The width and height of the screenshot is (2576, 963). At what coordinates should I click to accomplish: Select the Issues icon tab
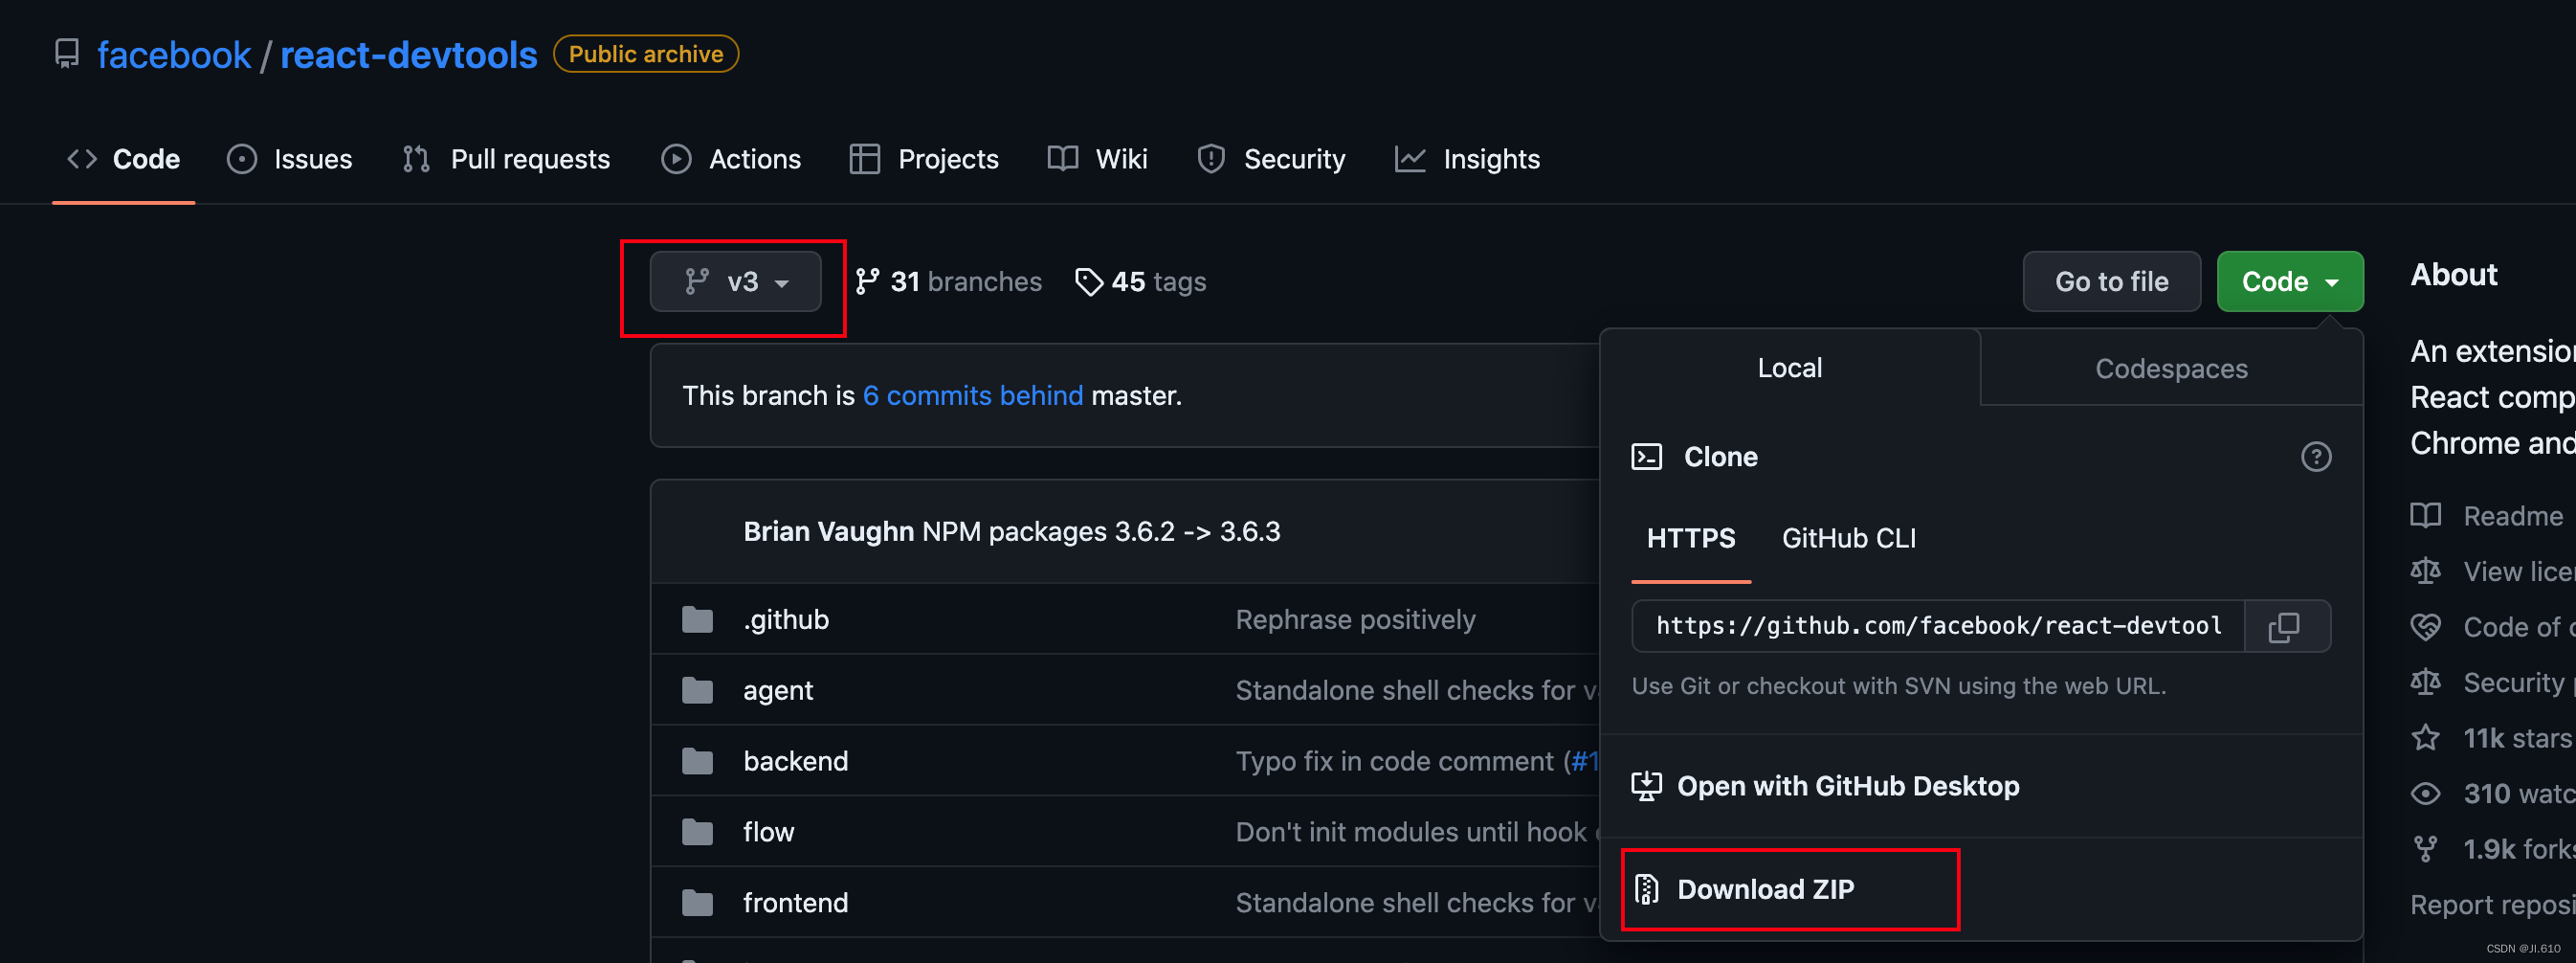tap(243, 159)
